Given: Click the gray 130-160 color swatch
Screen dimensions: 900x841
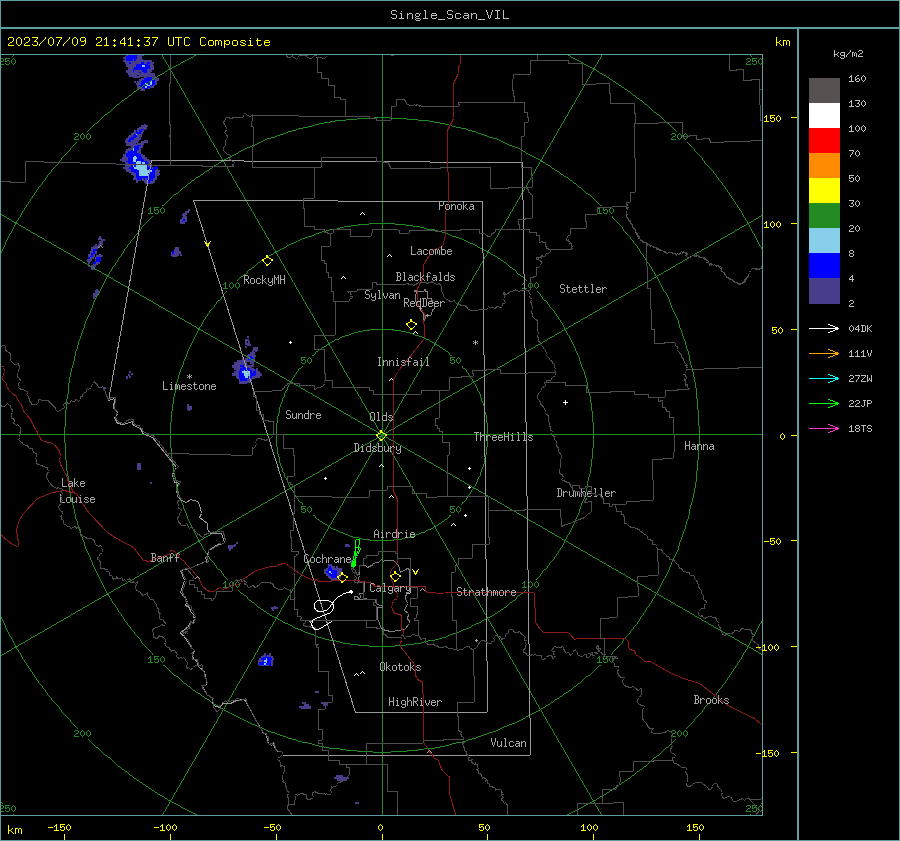Looking at the screenshot, I should 824,91.
